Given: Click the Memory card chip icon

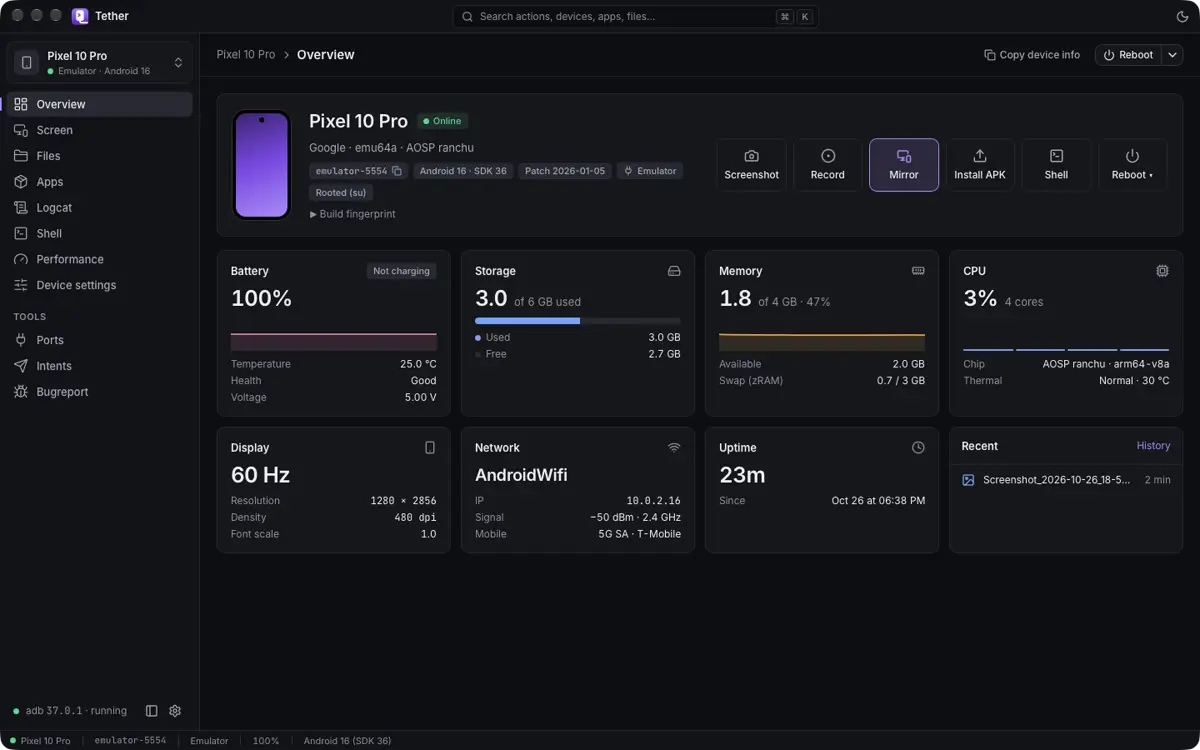Looking at the screenshot, I should [x=918, y=271].
